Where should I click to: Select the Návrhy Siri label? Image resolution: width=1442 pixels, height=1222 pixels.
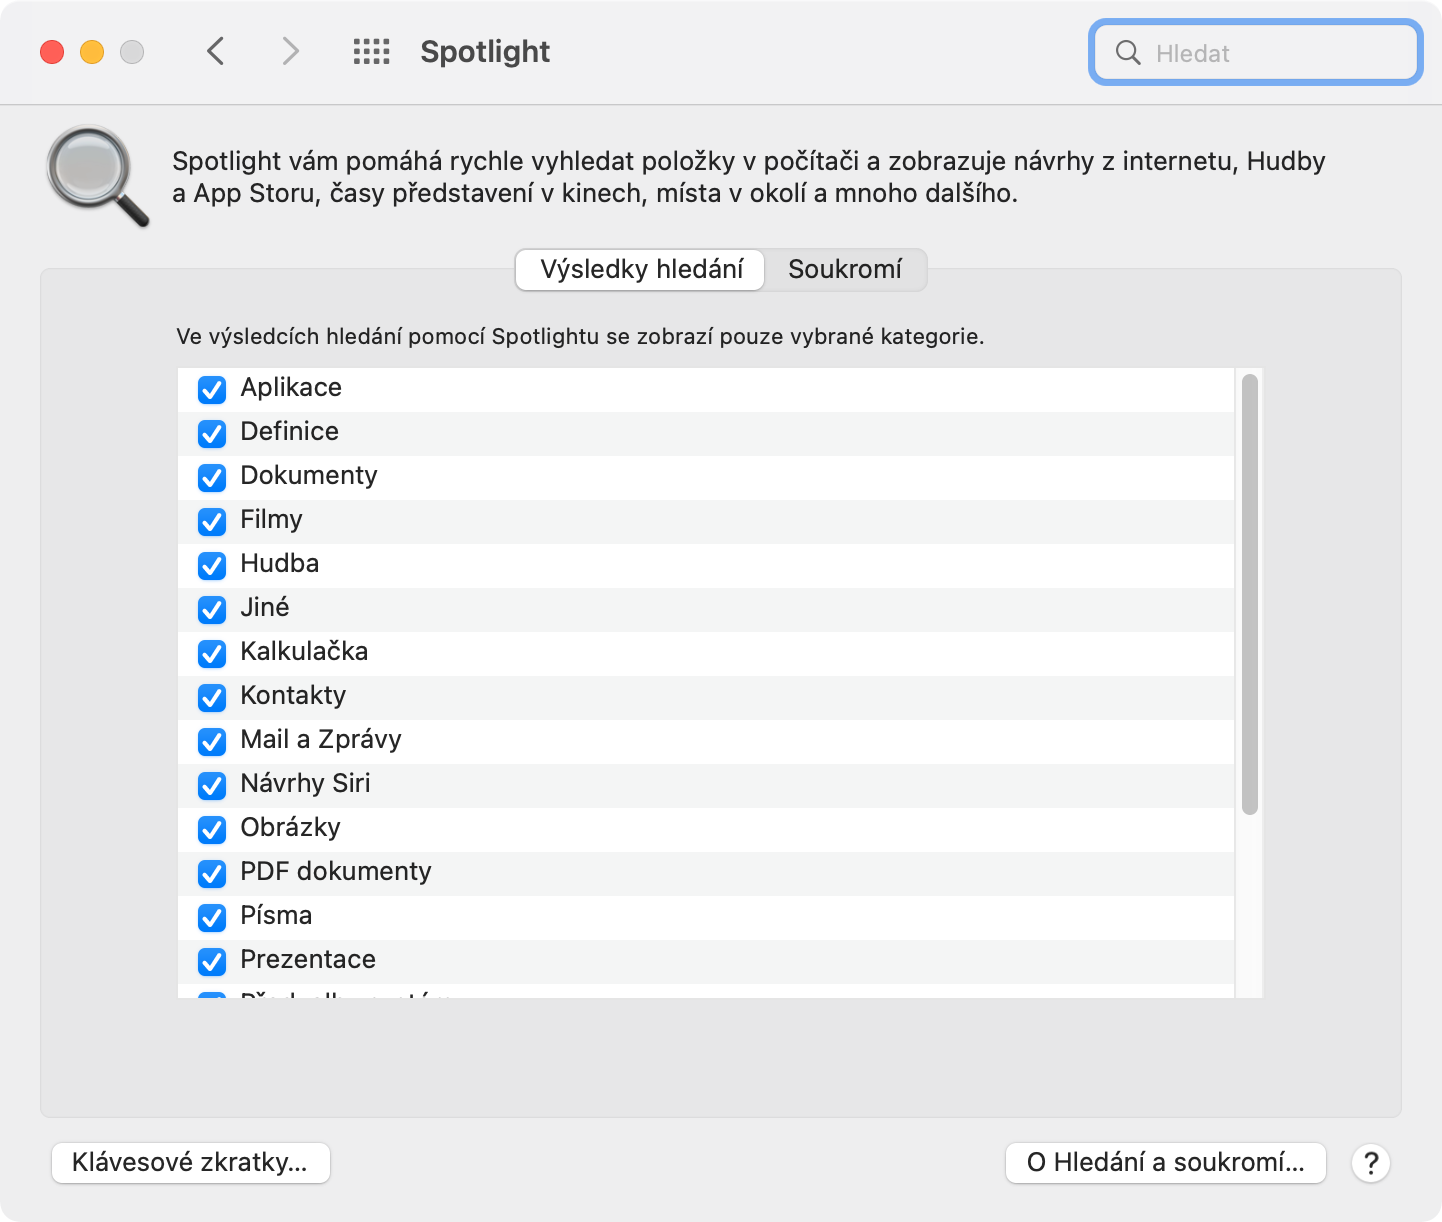[x=305, y=784]
